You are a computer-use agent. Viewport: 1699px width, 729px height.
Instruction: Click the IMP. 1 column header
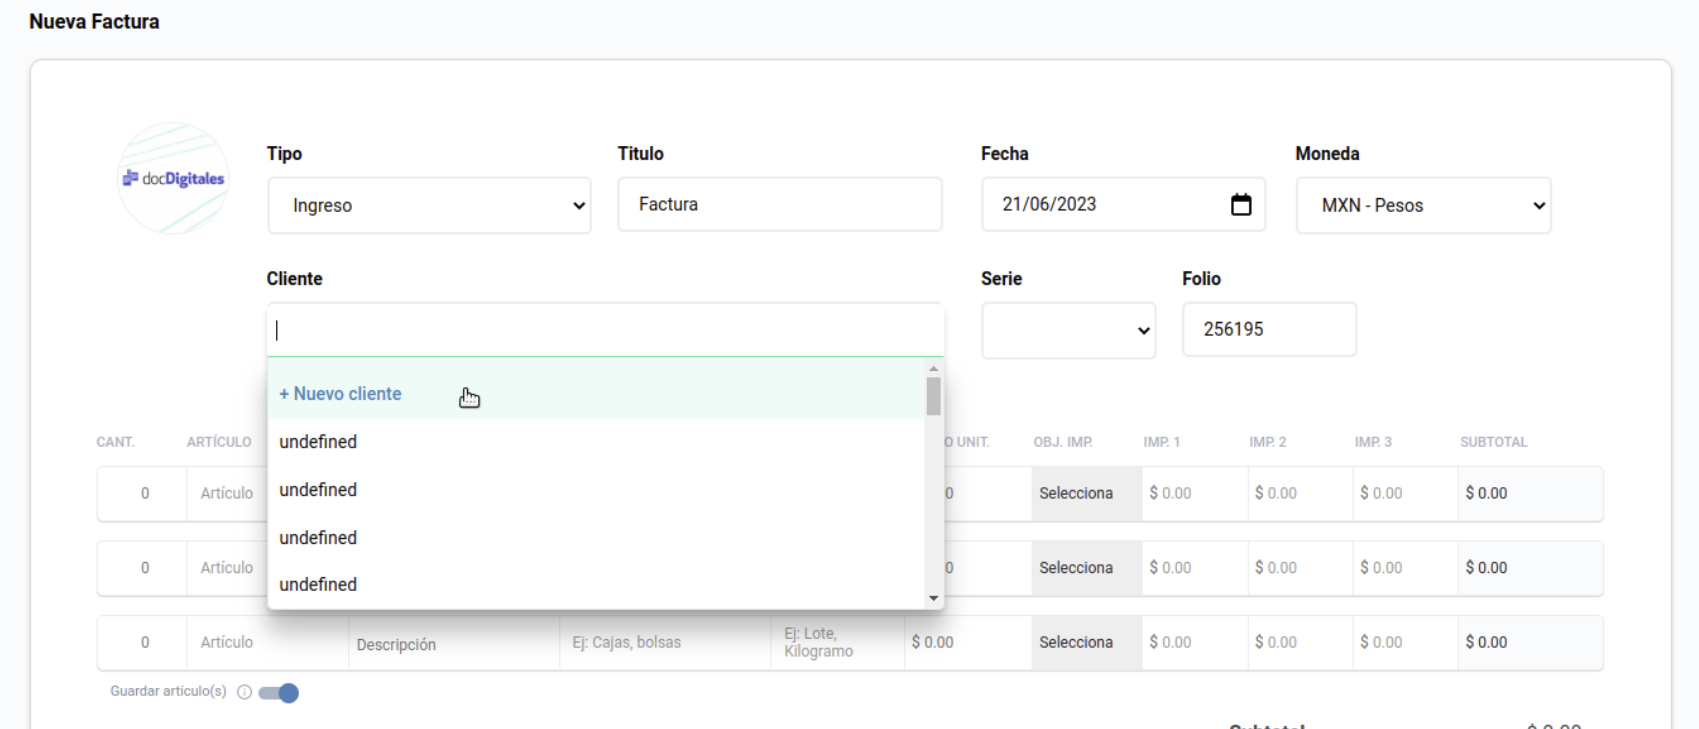[x=1162, y=442]
